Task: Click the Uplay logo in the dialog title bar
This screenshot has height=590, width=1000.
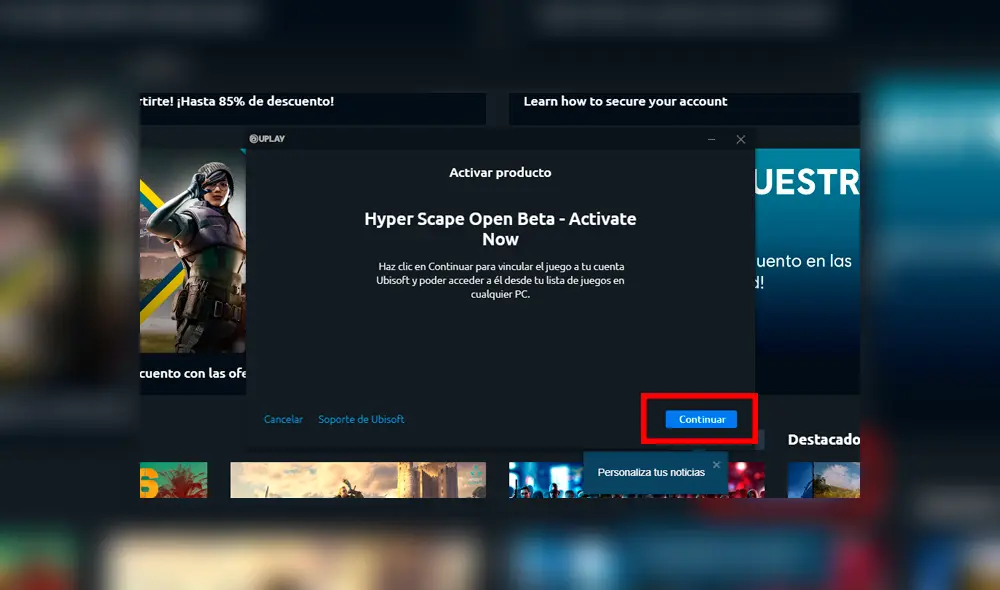Action: coord(267,139)
